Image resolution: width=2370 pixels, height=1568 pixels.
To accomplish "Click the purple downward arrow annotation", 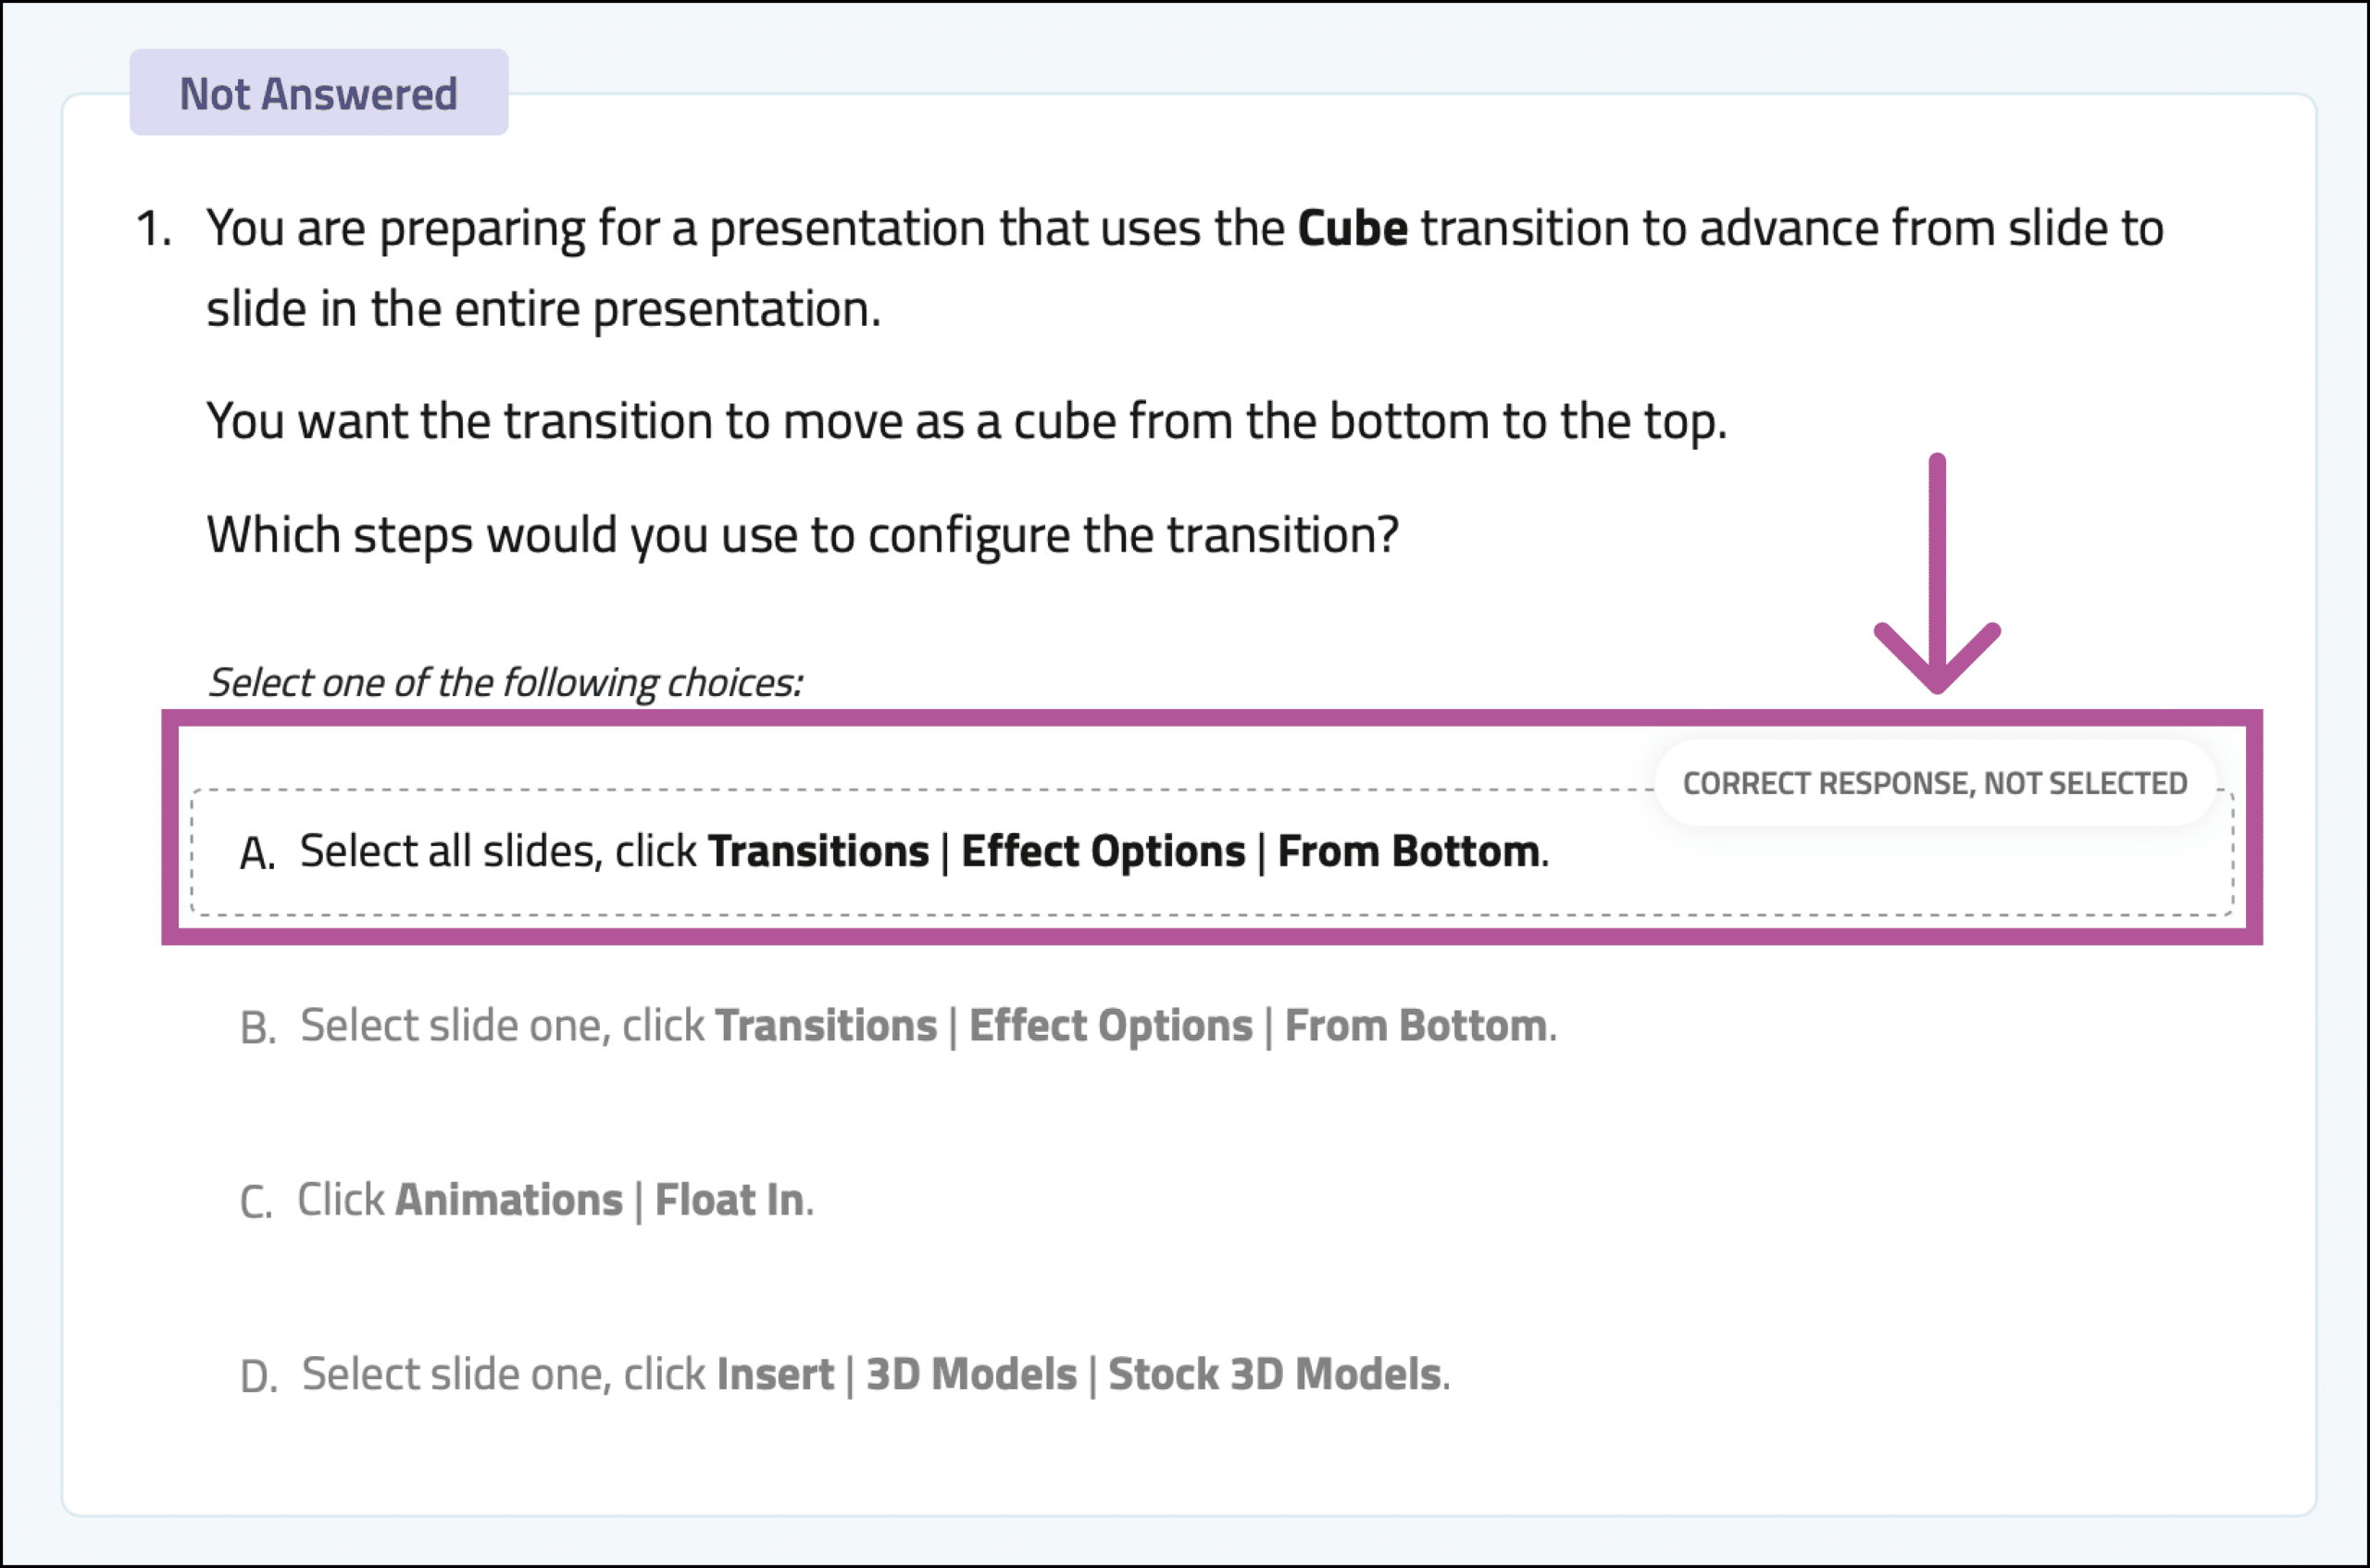I will [1937, 573].
